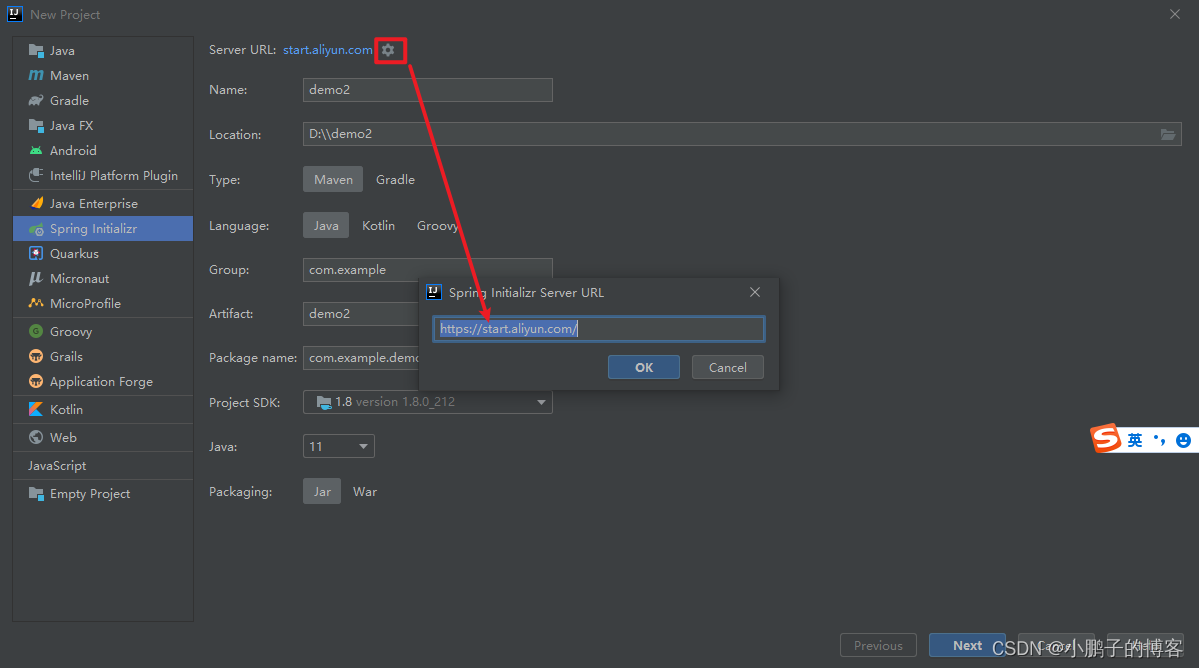Click the Sogou input method S icon
This screenshot has height=668, width=1199.
[x=1106, y=439]
